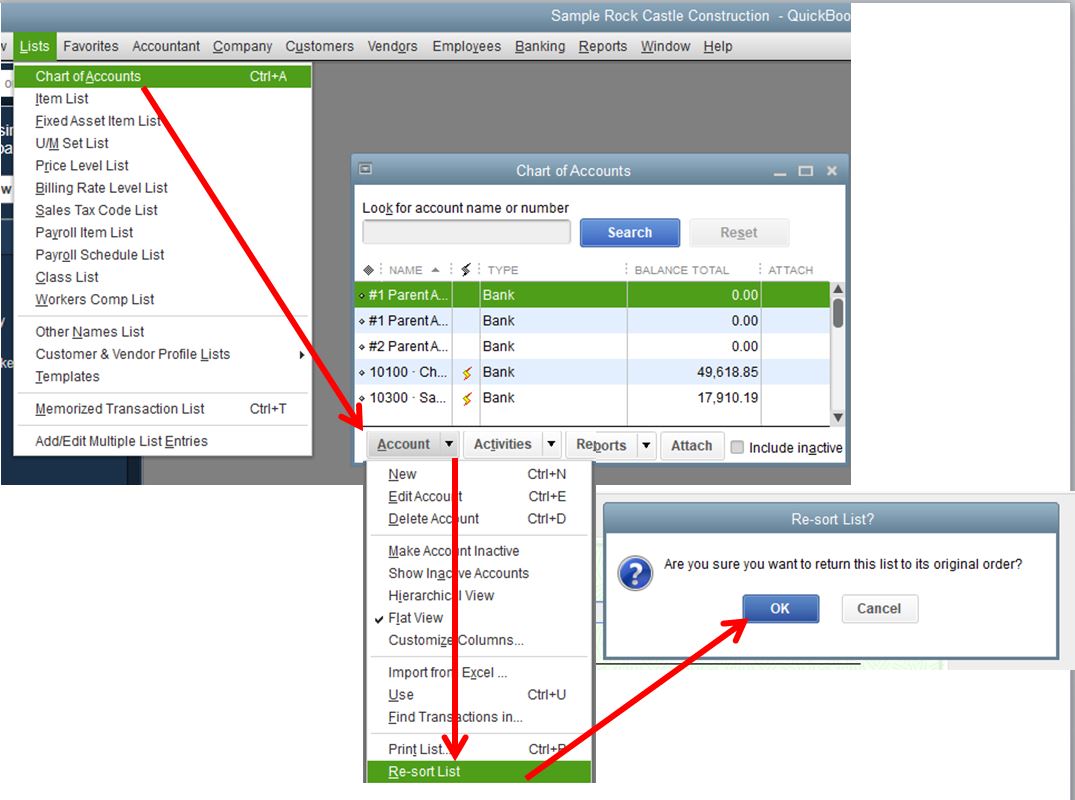Click lightning bolt icon on 10300 row

467,398
